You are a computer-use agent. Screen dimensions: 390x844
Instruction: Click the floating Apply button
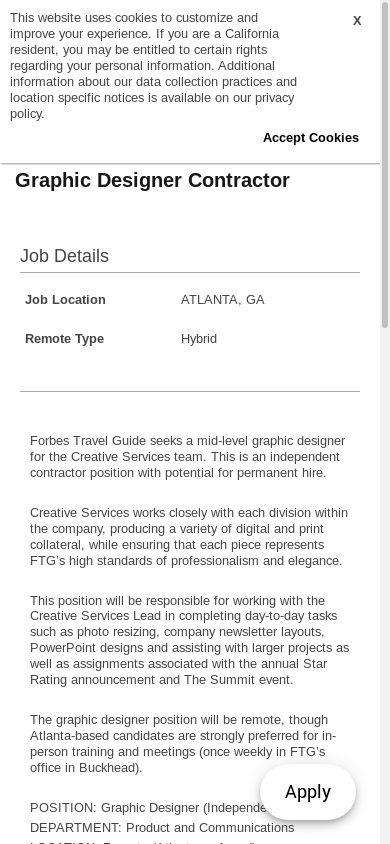click(x=308, y=792)
